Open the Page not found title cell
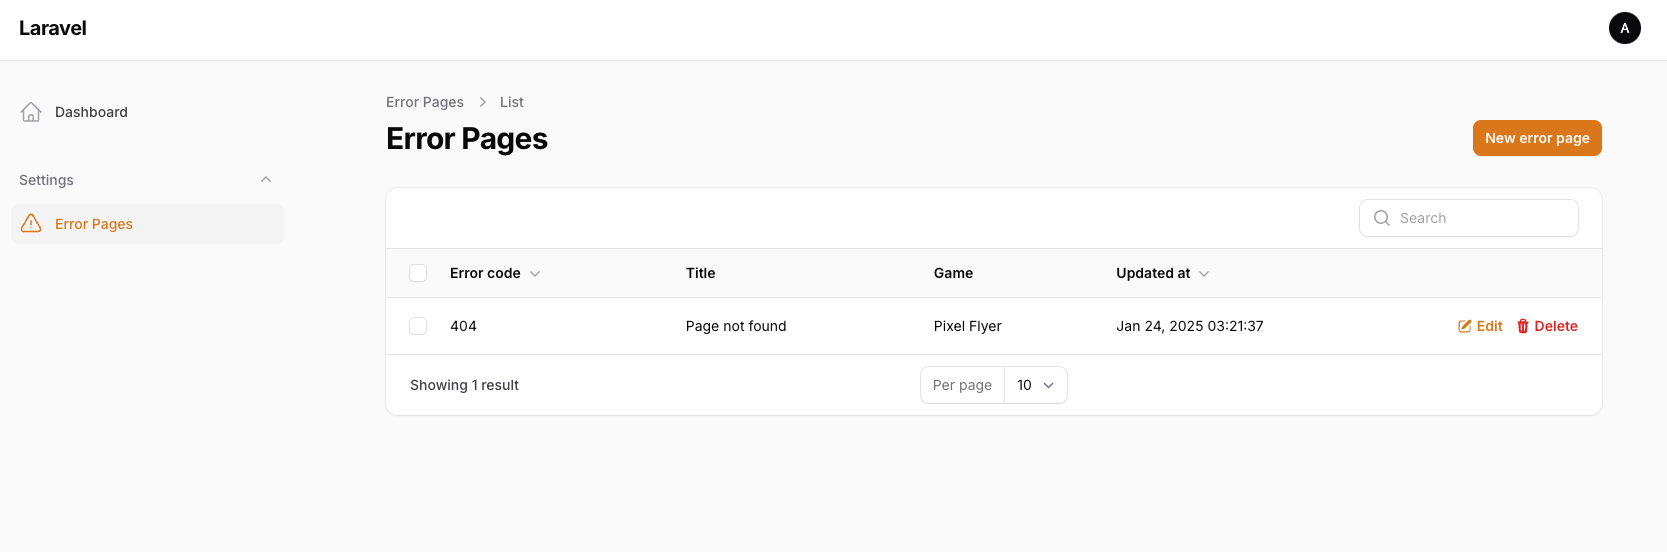The height and width of the screenshot is (552, 1667). pos(736,326)
